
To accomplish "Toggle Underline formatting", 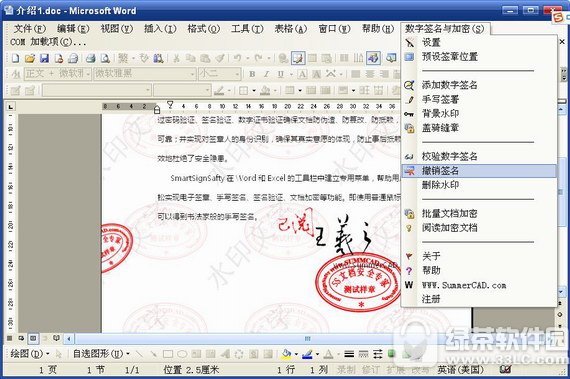I will (281, 74).
